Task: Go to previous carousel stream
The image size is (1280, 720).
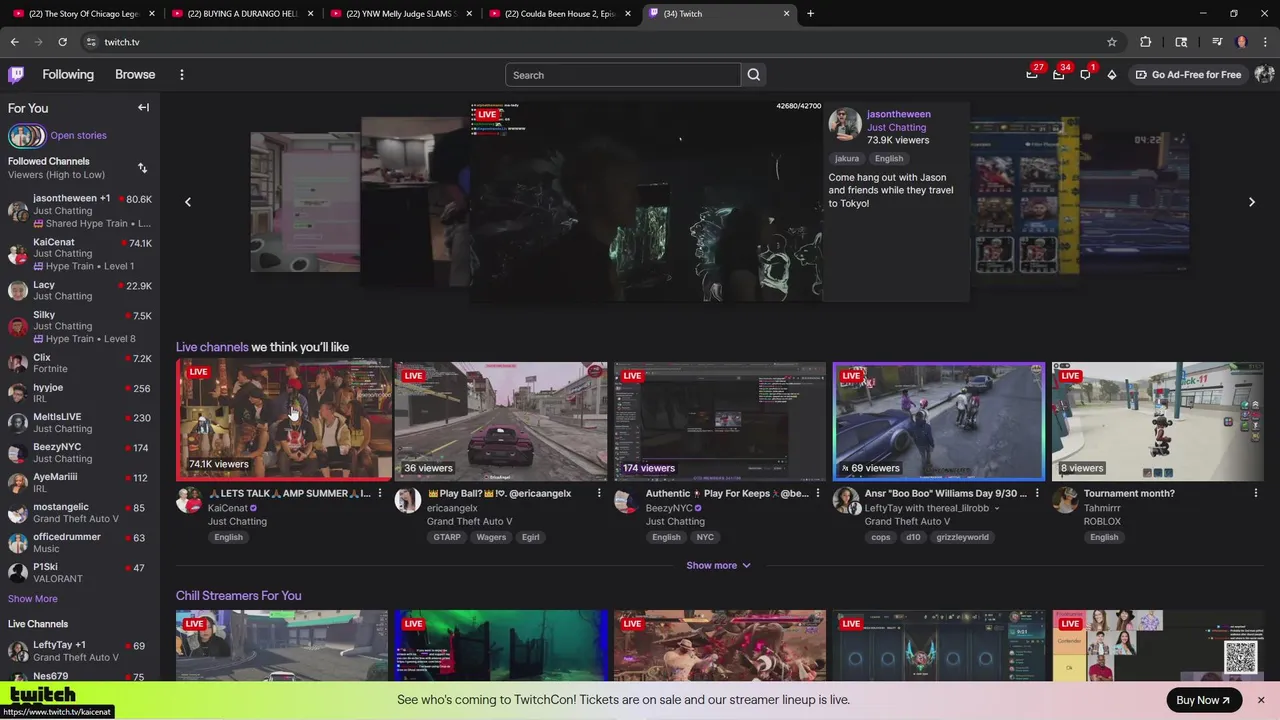Action: point(187,202)
